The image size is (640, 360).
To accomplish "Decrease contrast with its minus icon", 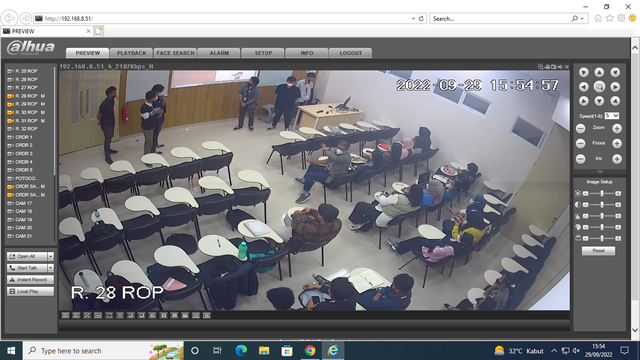I will tap(586, 204).
